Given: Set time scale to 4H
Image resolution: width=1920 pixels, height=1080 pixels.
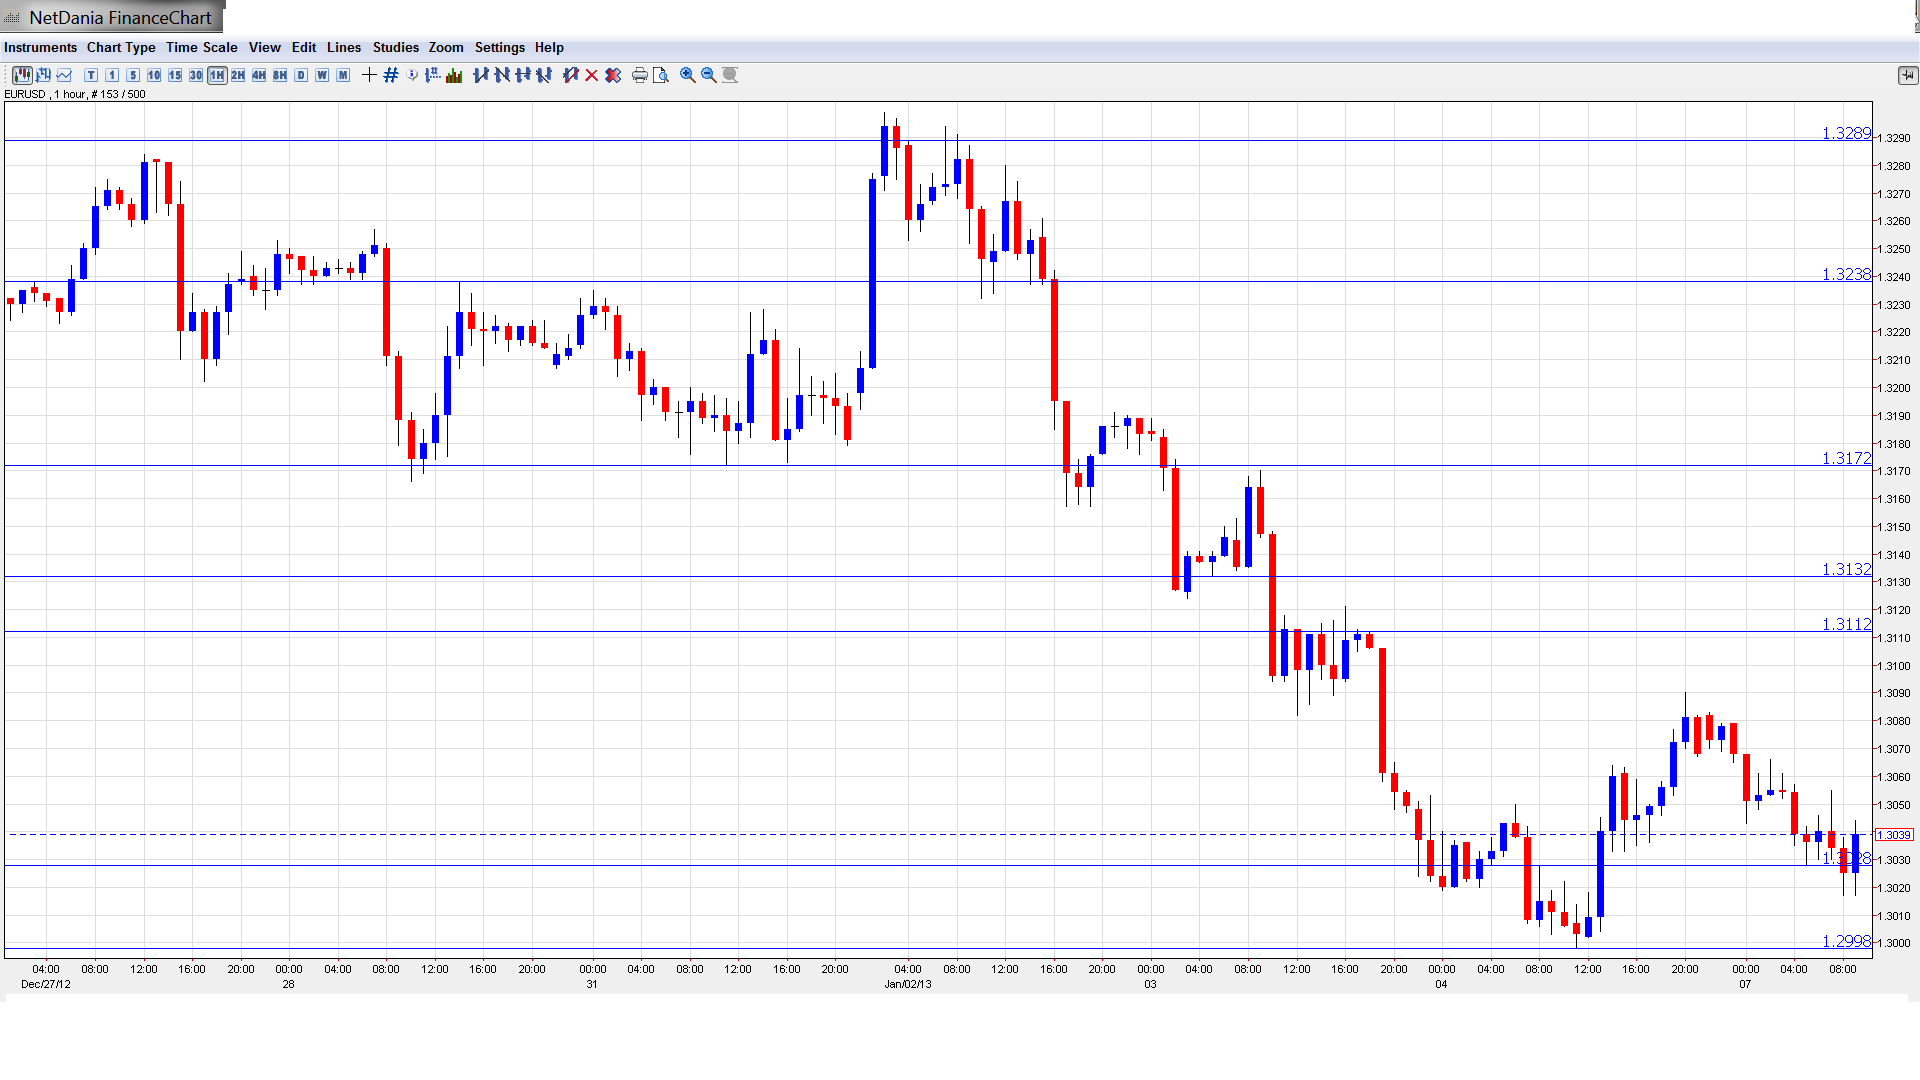Looking at the screenshot, I should click(259, 75).
